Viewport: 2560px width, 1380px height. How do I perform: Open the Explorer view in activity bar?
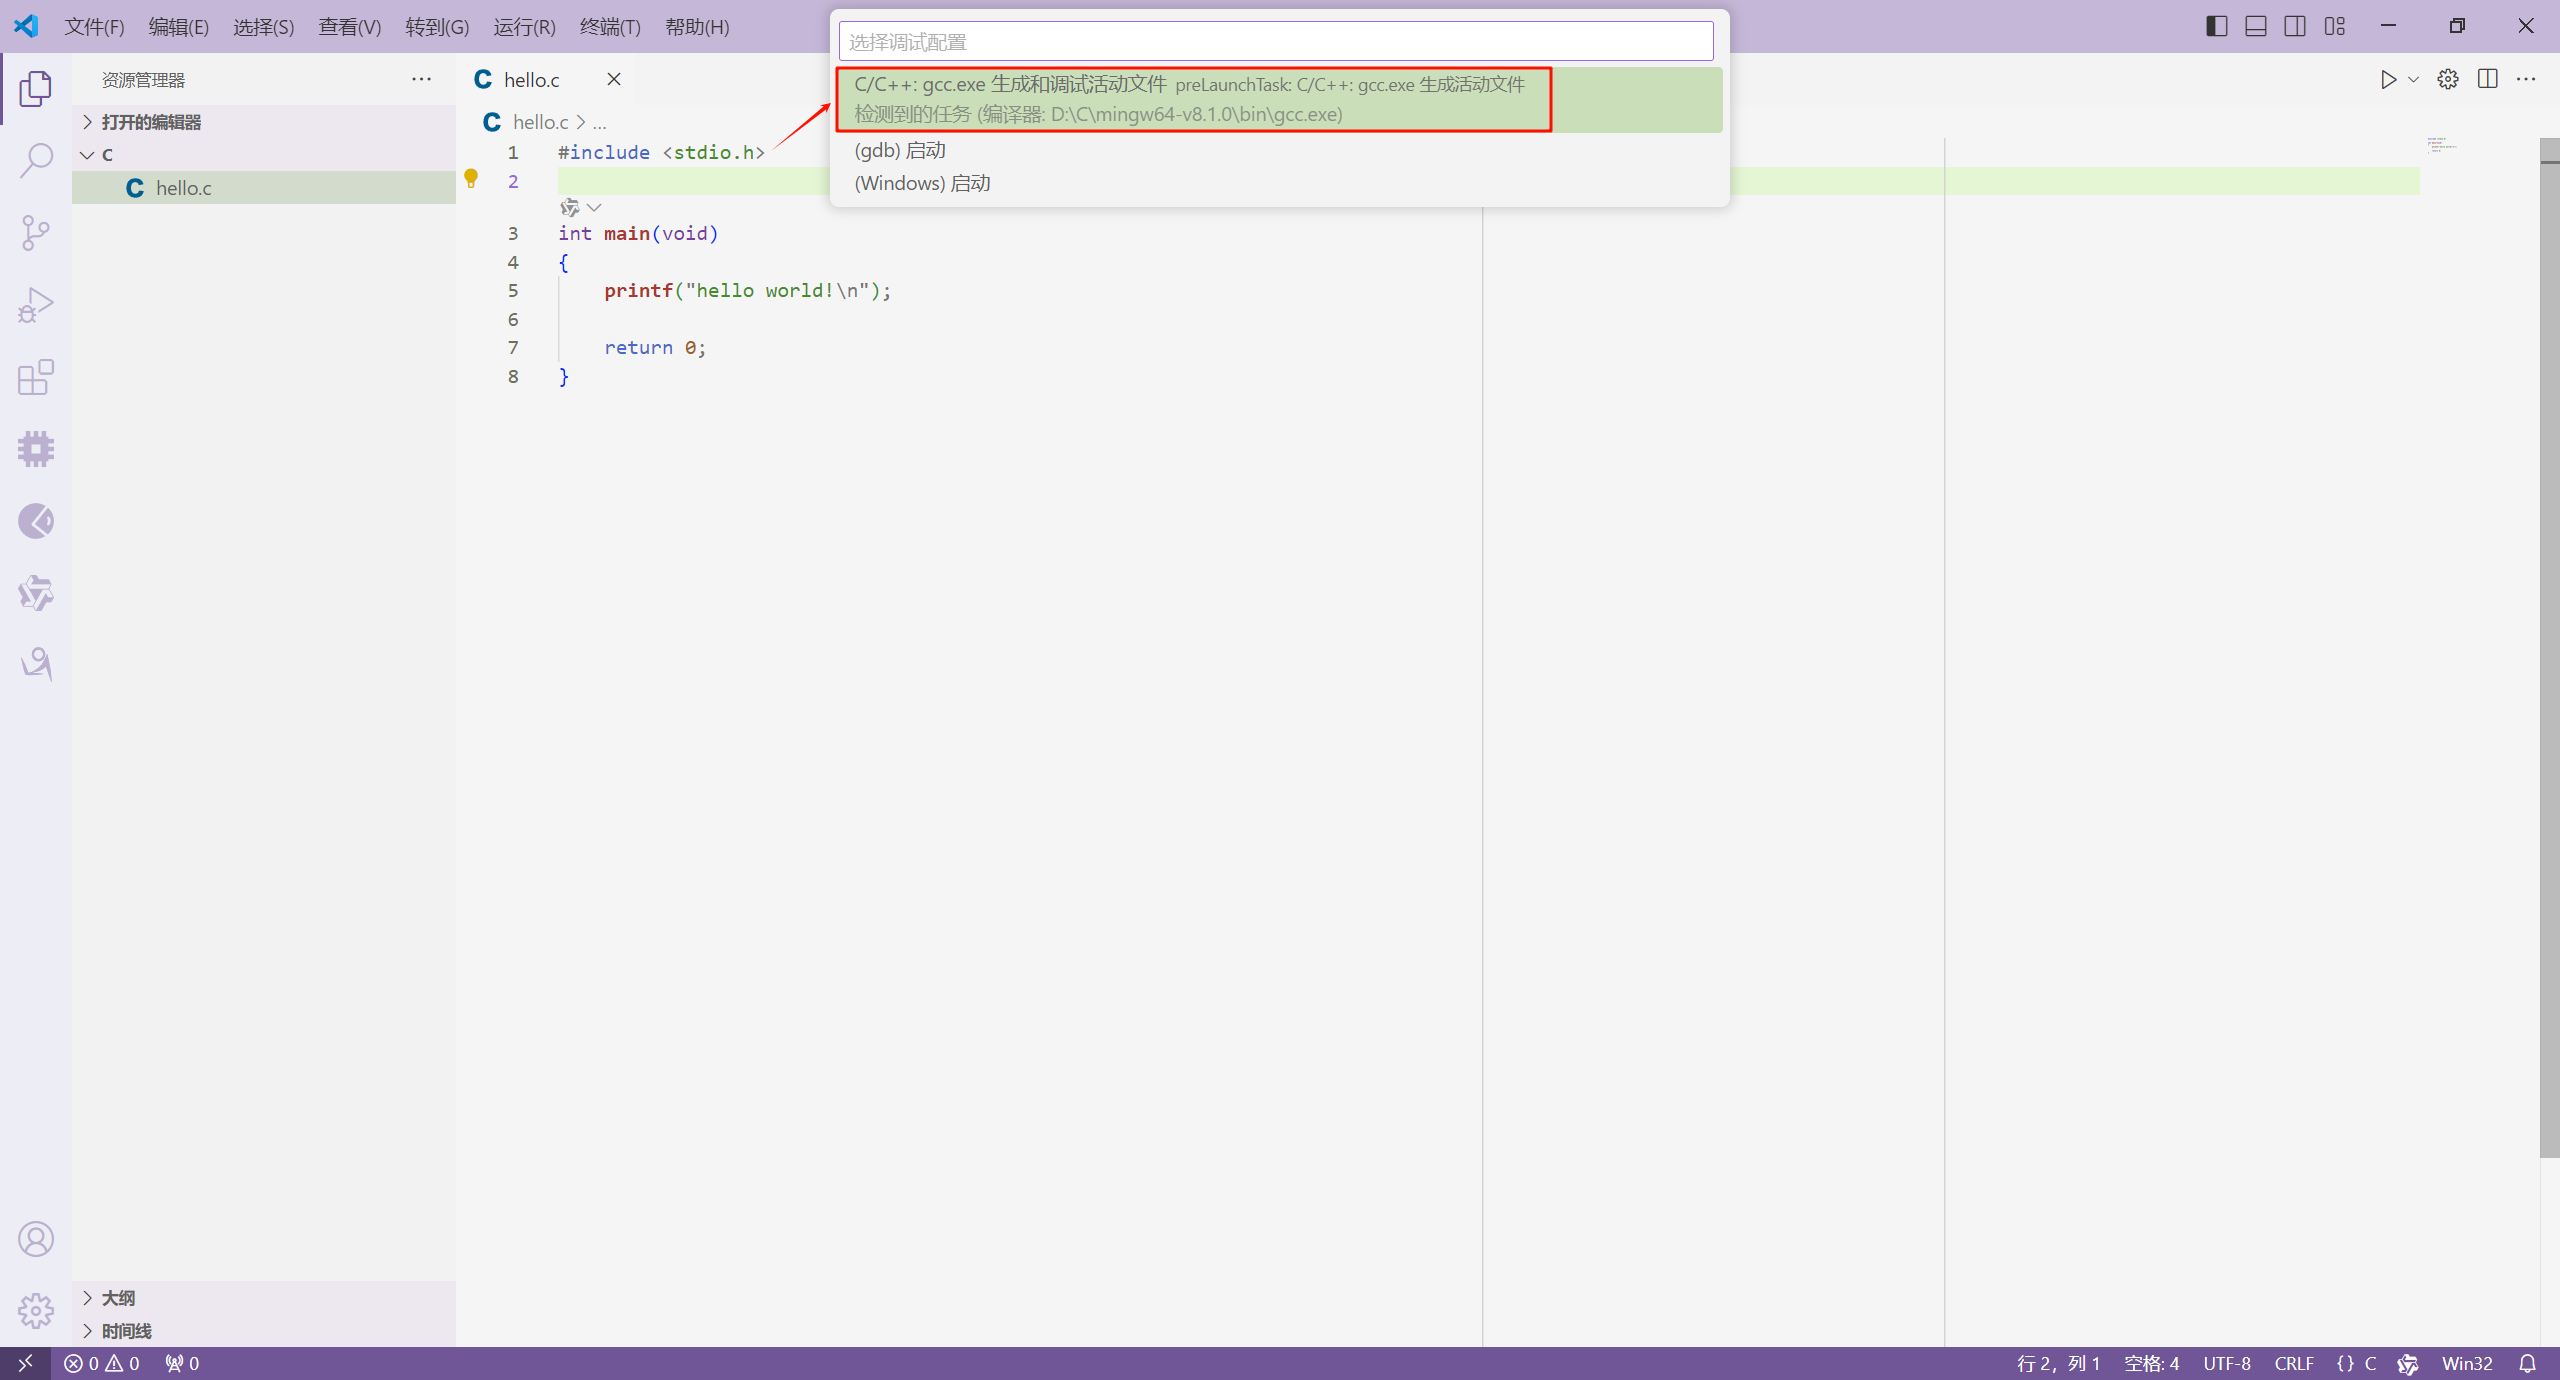click(x=36, y=89)
